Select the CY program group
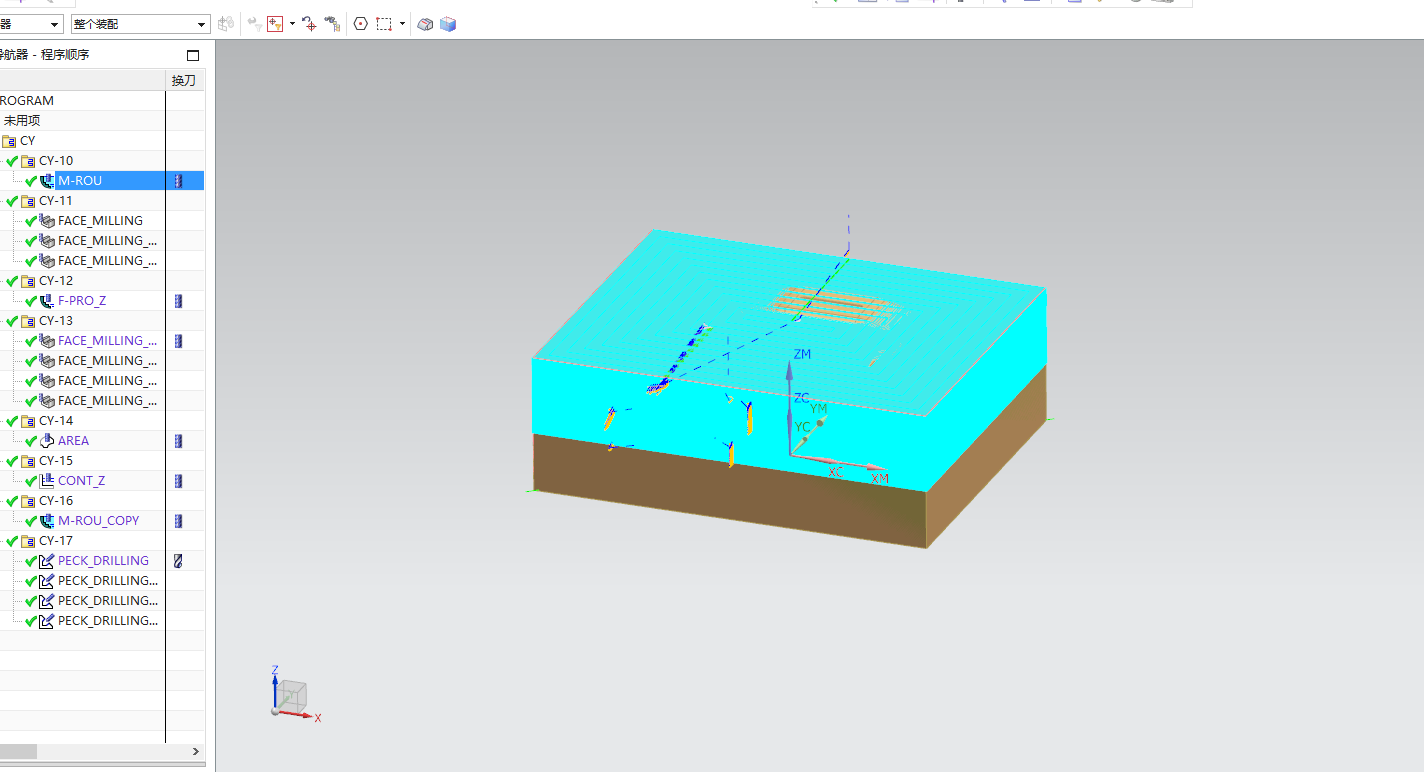Viewport: 1424px width, 772px height. tap(27, 141)
